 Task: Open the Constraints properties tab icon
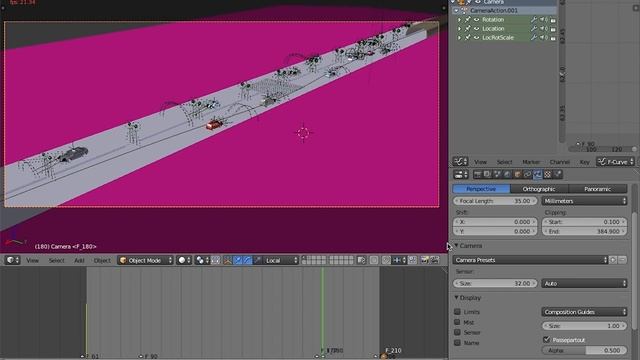(527, 174)
